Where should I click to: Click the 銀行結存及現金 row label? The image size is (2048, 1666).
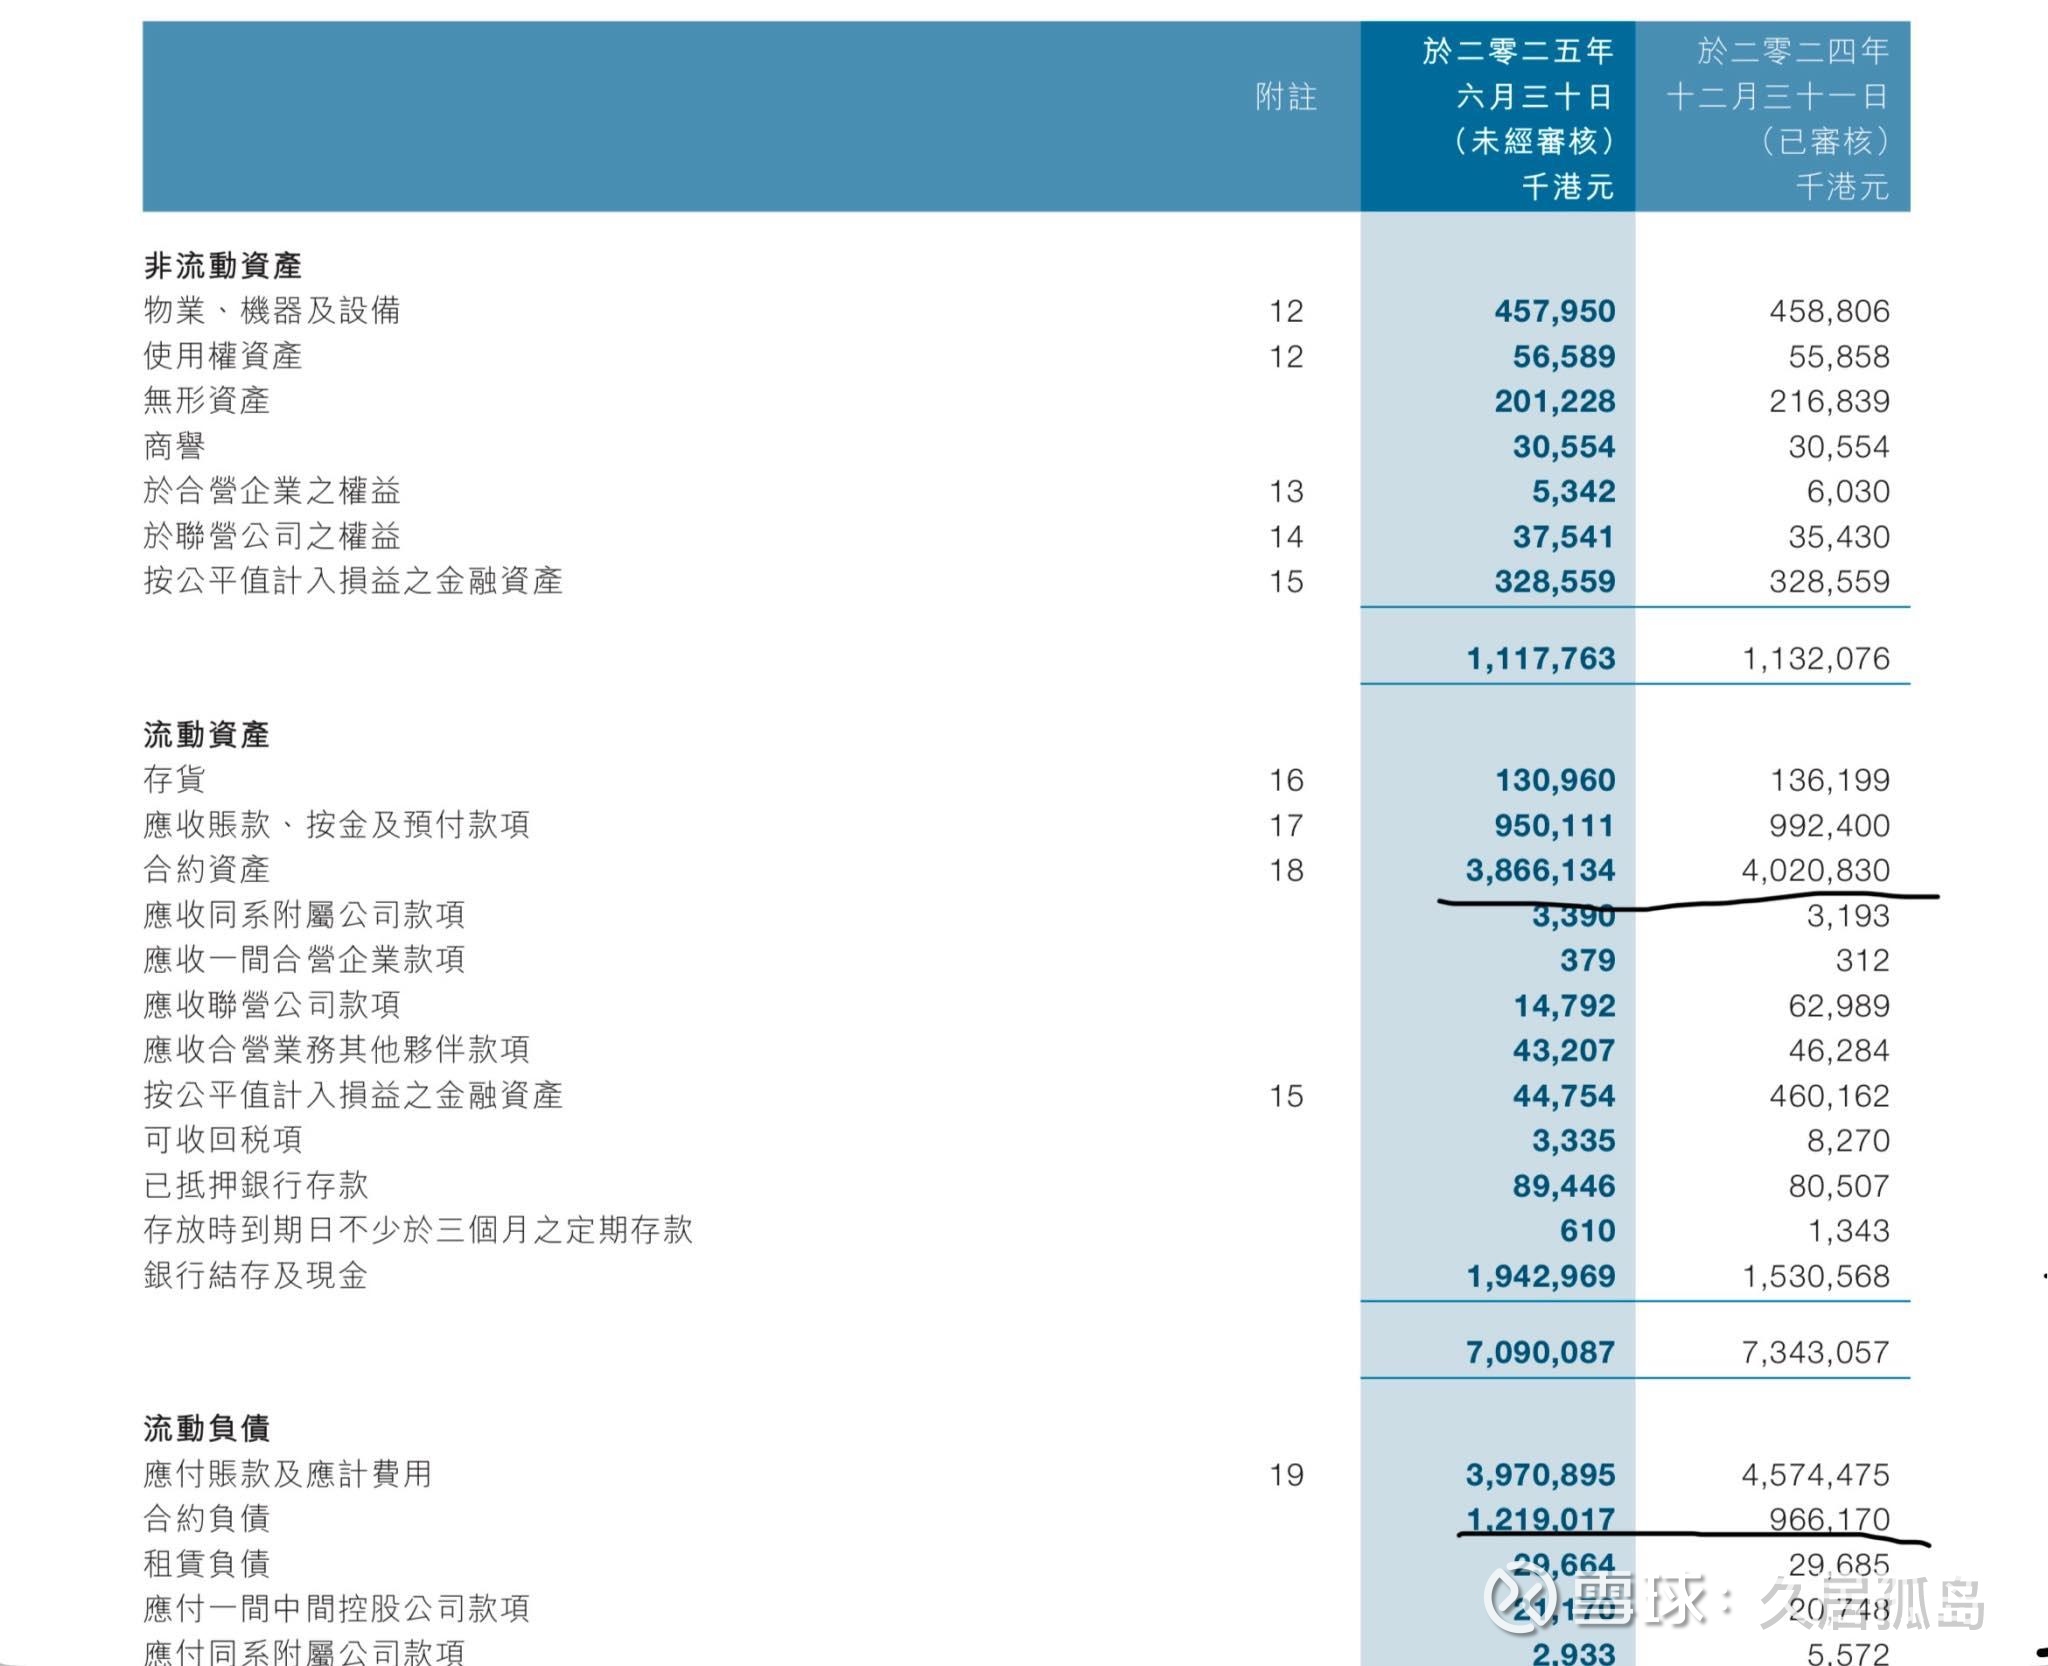click(x=255, y=1276)
